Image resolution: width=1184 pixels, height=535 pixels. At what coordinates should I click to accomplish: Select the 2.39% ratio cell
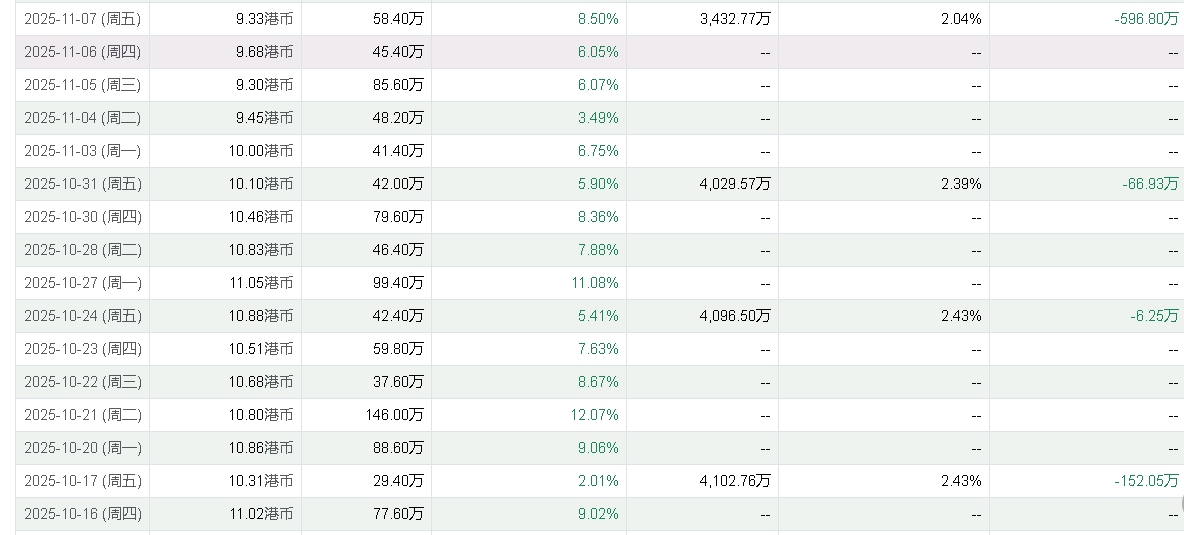pos(961,184)
